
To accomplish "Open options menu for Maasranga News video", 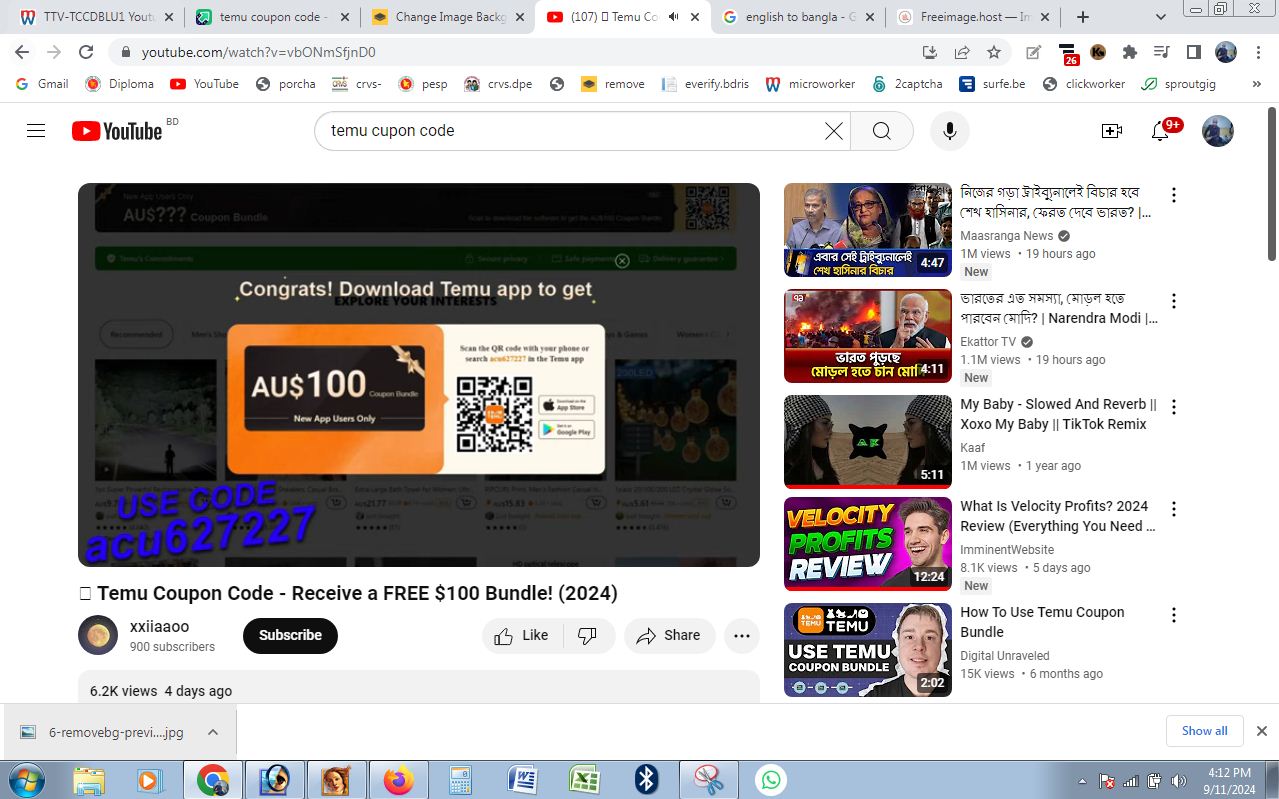I will click(x=1174, y=195).
